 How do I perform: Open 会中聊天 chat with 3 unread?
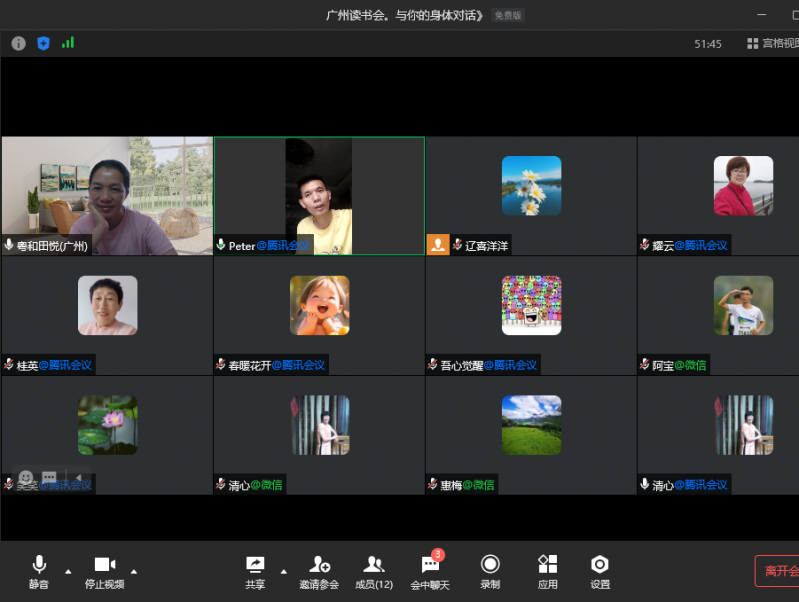(431, 571)
